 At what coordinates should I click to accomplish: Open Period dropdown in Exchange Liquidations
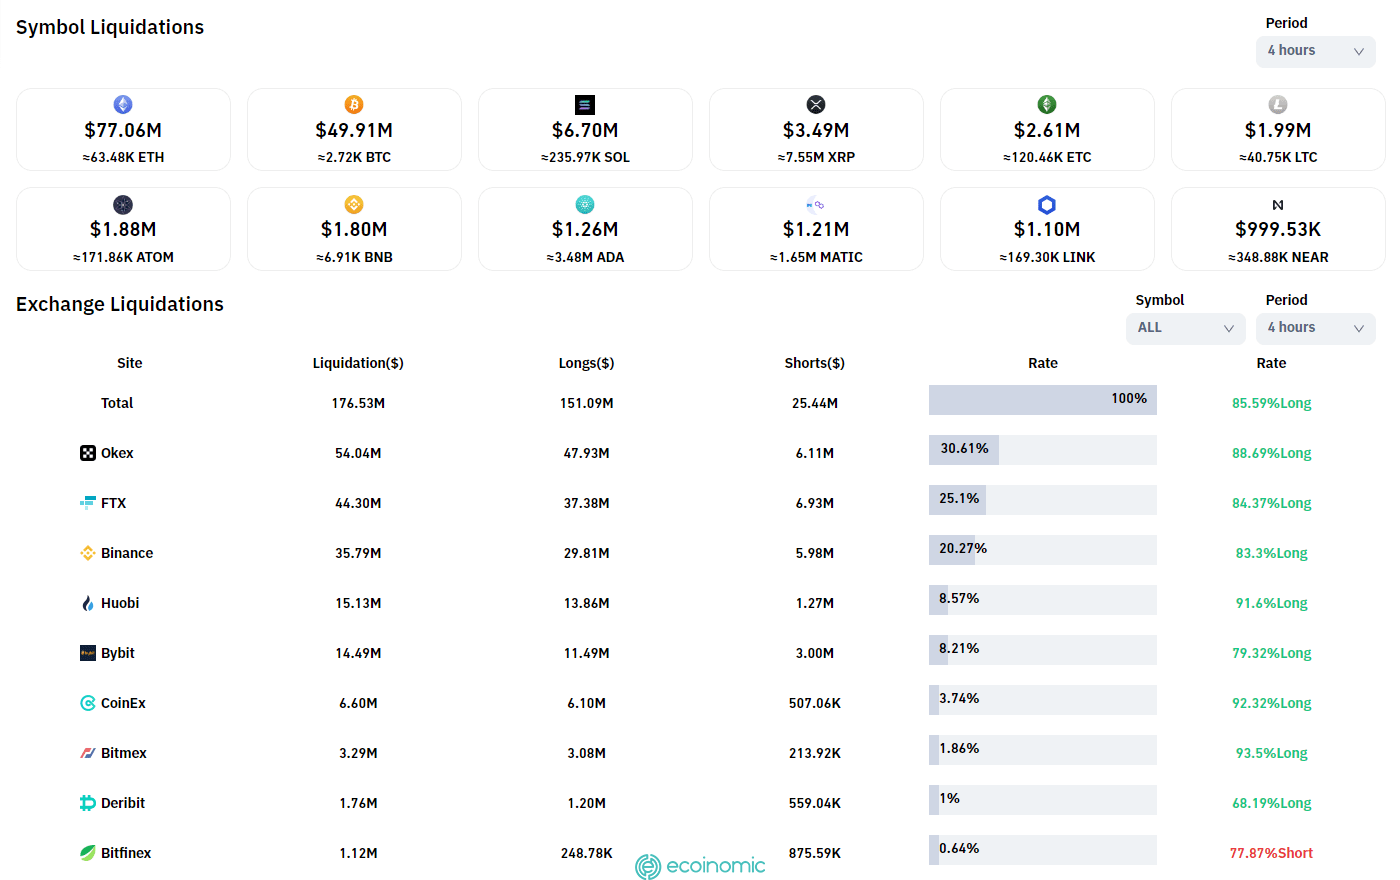pos(1316,328)
